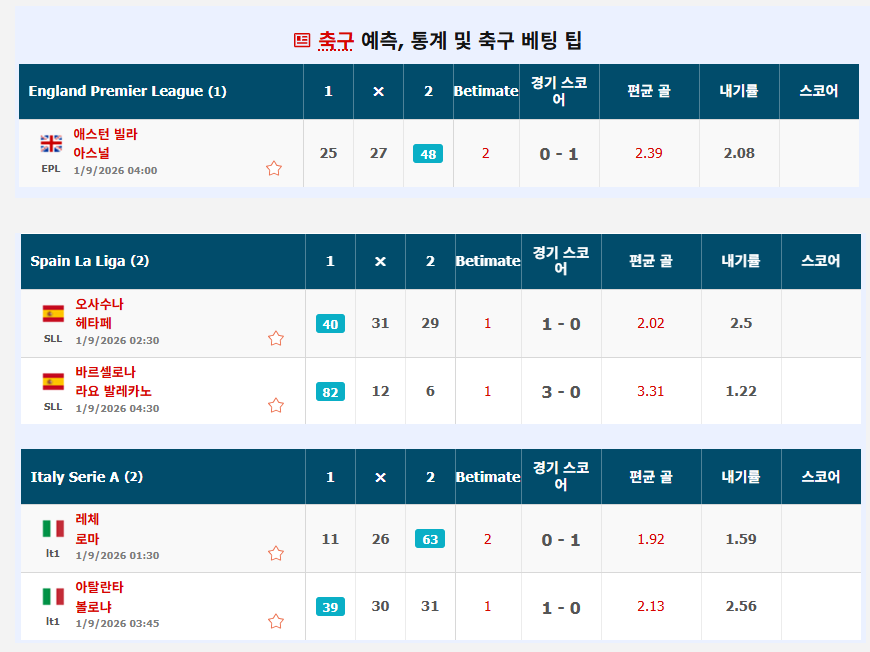Open the 헤타페 team link
Screen dimensions: 870x652
94,323
